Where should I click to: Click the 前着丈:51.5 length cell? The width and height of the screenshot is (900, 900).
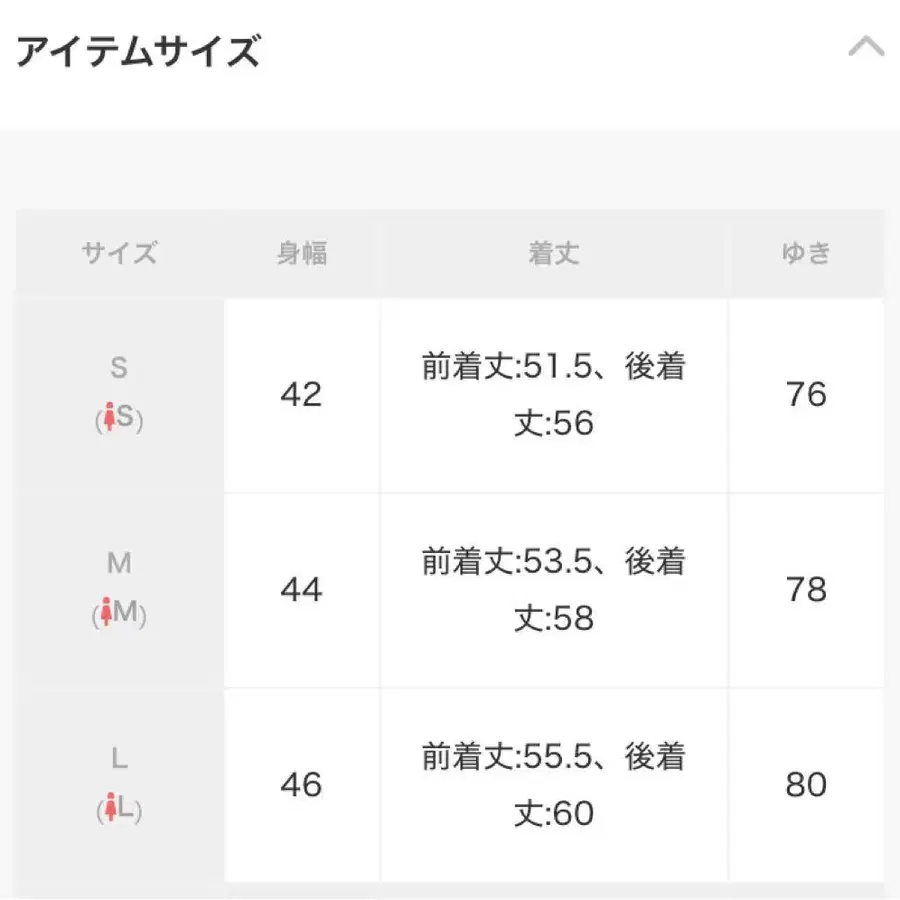(x=553, y=394)
